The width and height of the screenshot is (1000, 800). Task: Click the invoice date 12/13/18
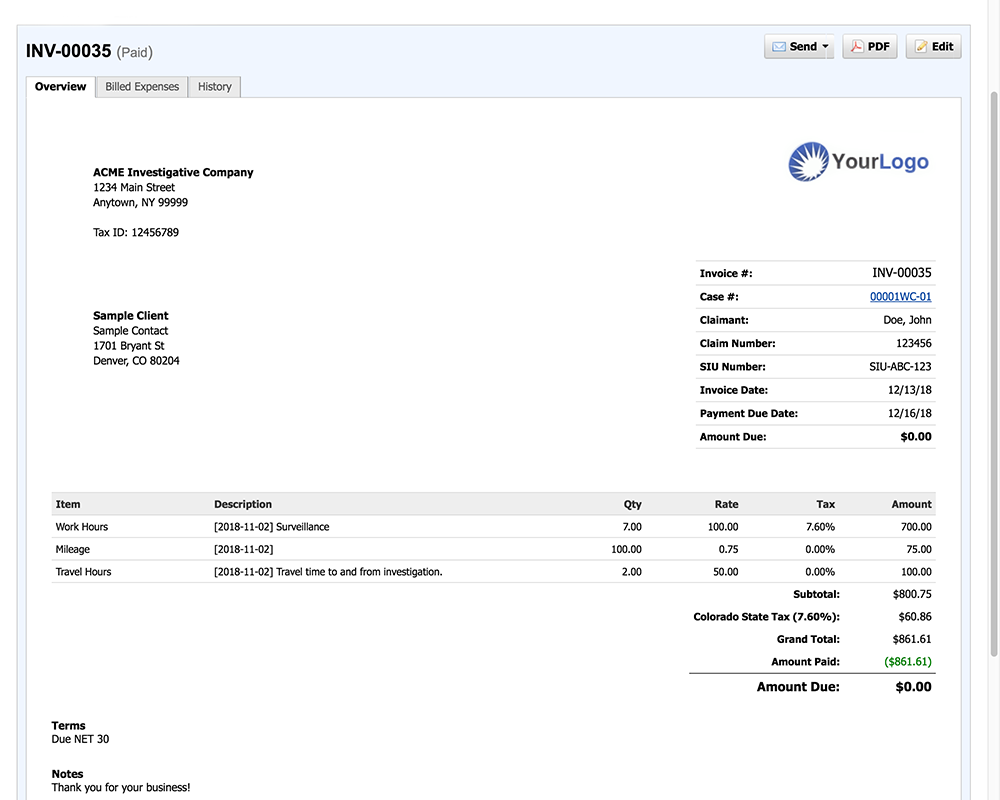pyautogui.click(x=909, y=390)
